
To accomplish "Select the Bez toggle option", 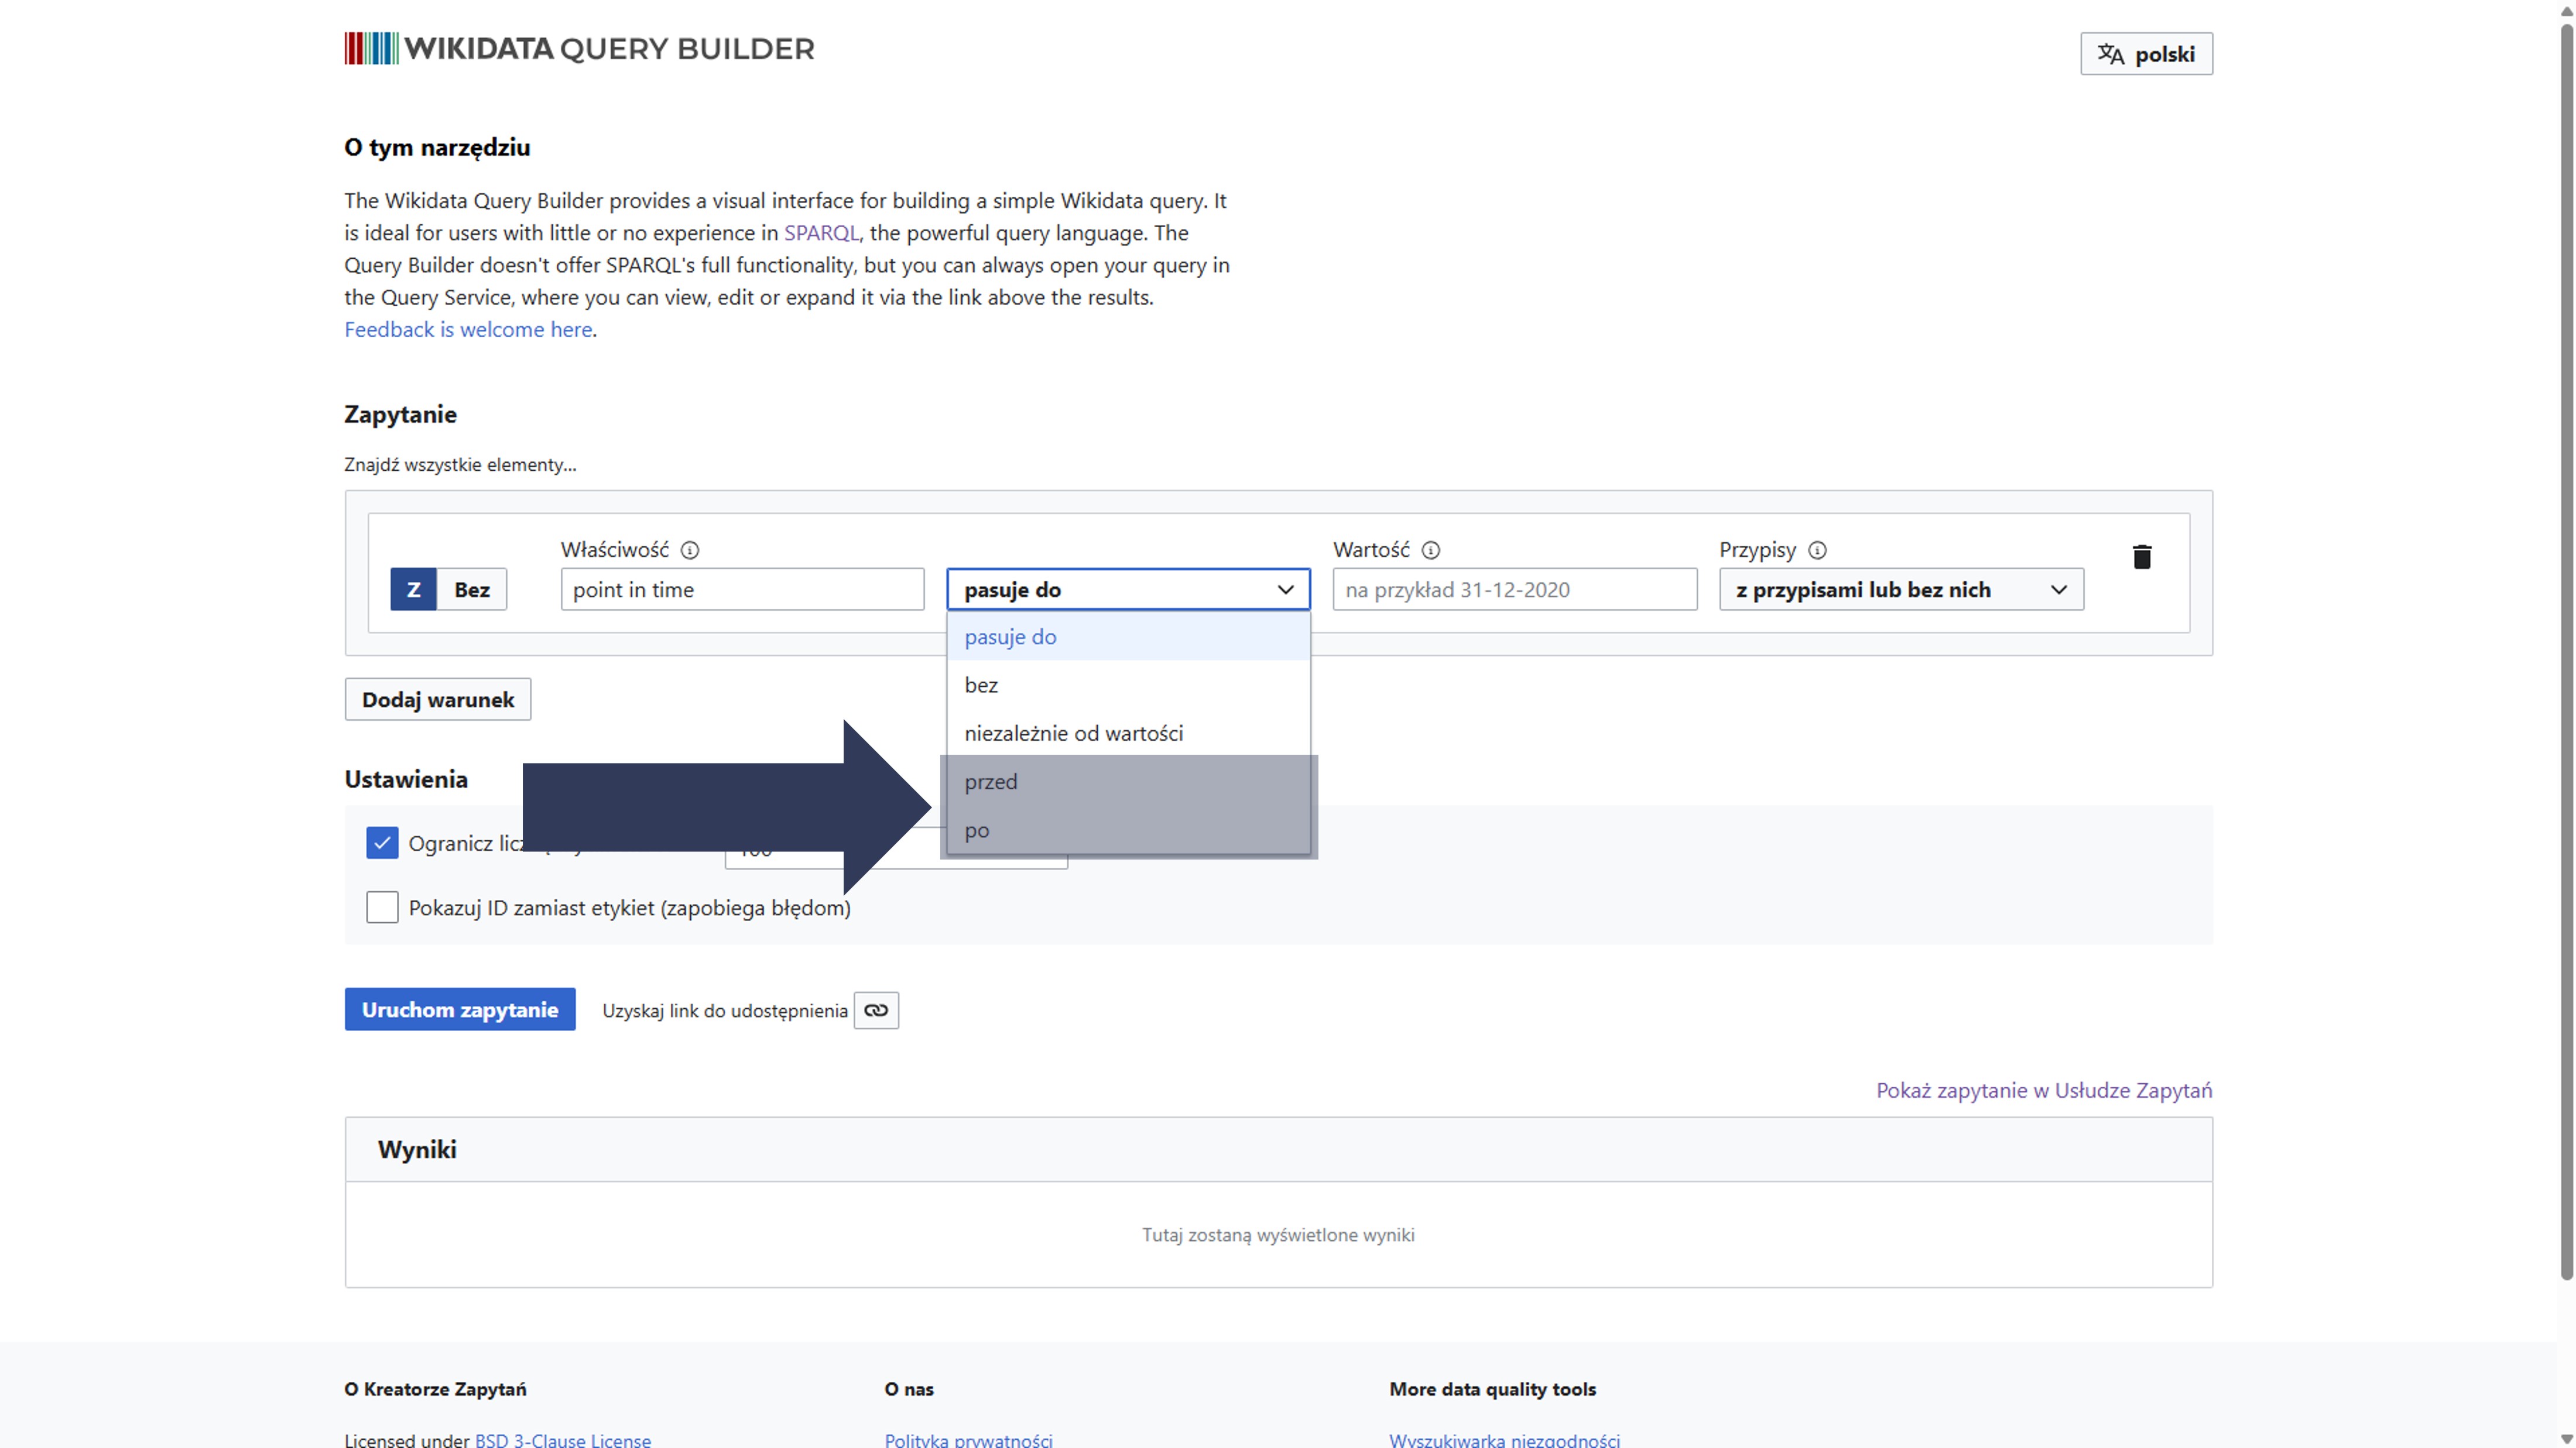I will (472, 590).
